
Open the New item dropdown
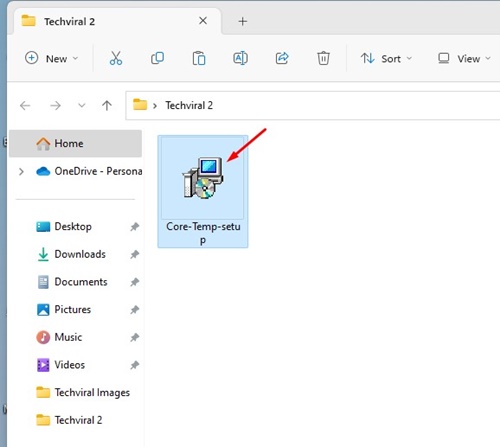click(52, 59)
